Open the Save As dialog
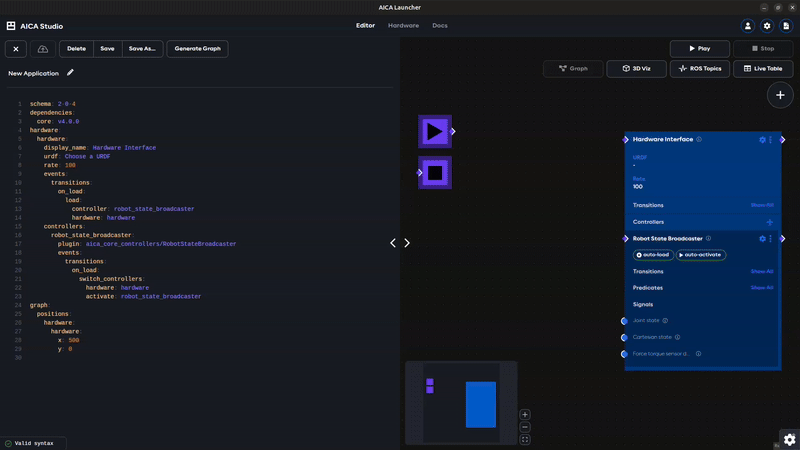 [142, 49]
